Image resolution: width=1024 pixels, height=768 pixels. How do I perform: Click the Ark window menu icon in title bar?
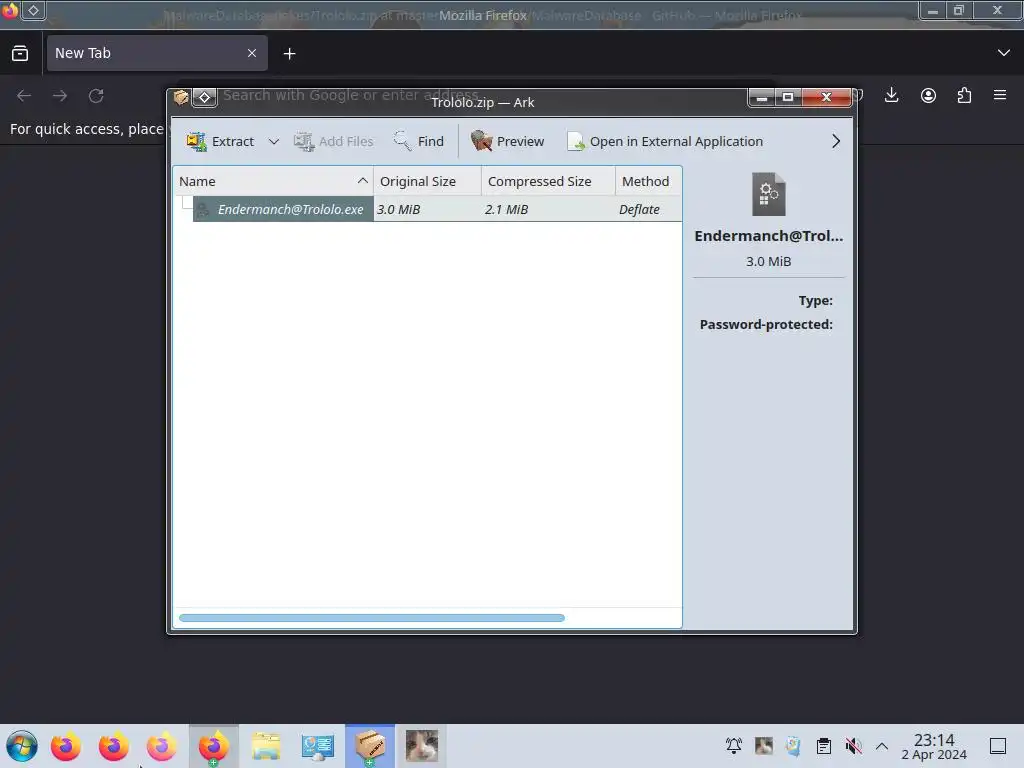point(181,97)
